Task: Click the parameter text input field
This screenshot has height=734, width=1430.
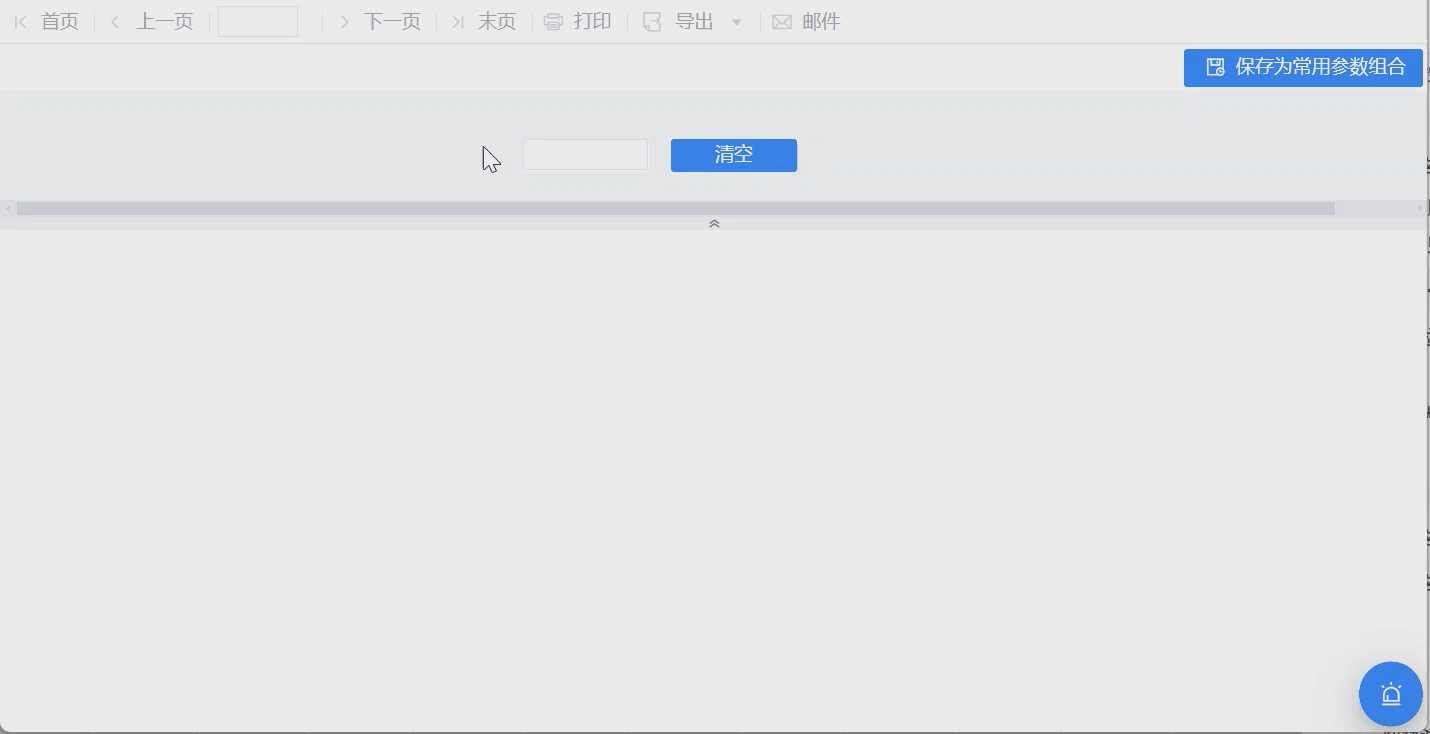Action: click(585, 154)
